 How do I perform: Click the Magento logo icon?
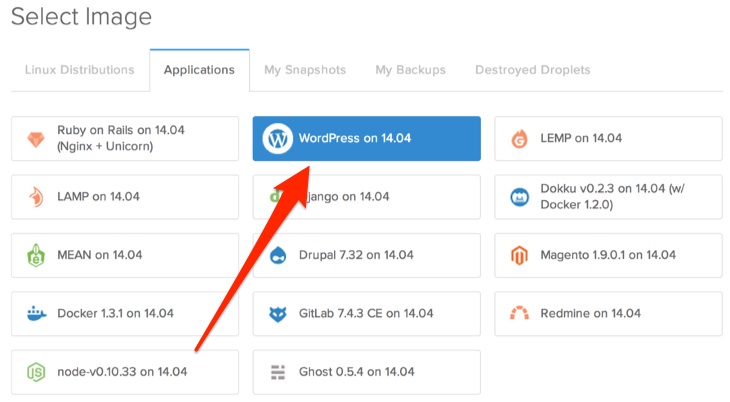pos(520,255)
